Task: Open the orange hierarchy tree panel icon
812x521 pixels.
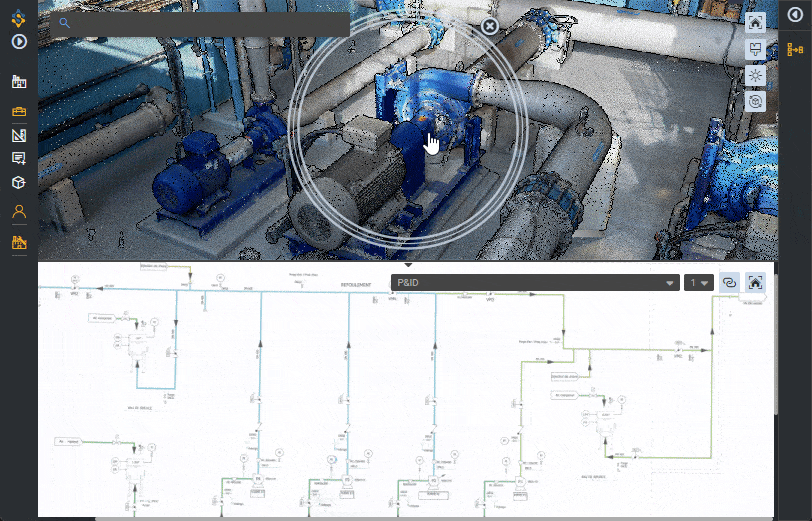Action: pyautogui.click(x=795, y=49)
